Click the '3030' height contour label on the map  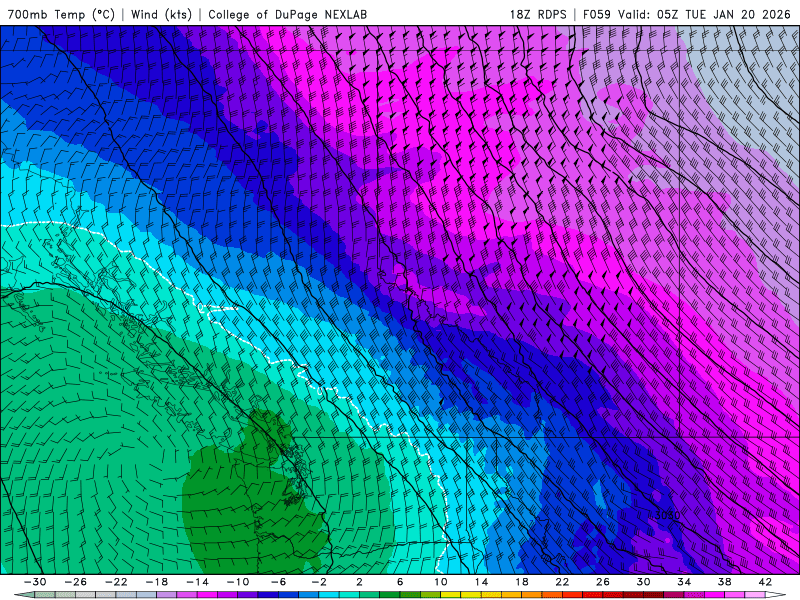click(x=667, y=515)
